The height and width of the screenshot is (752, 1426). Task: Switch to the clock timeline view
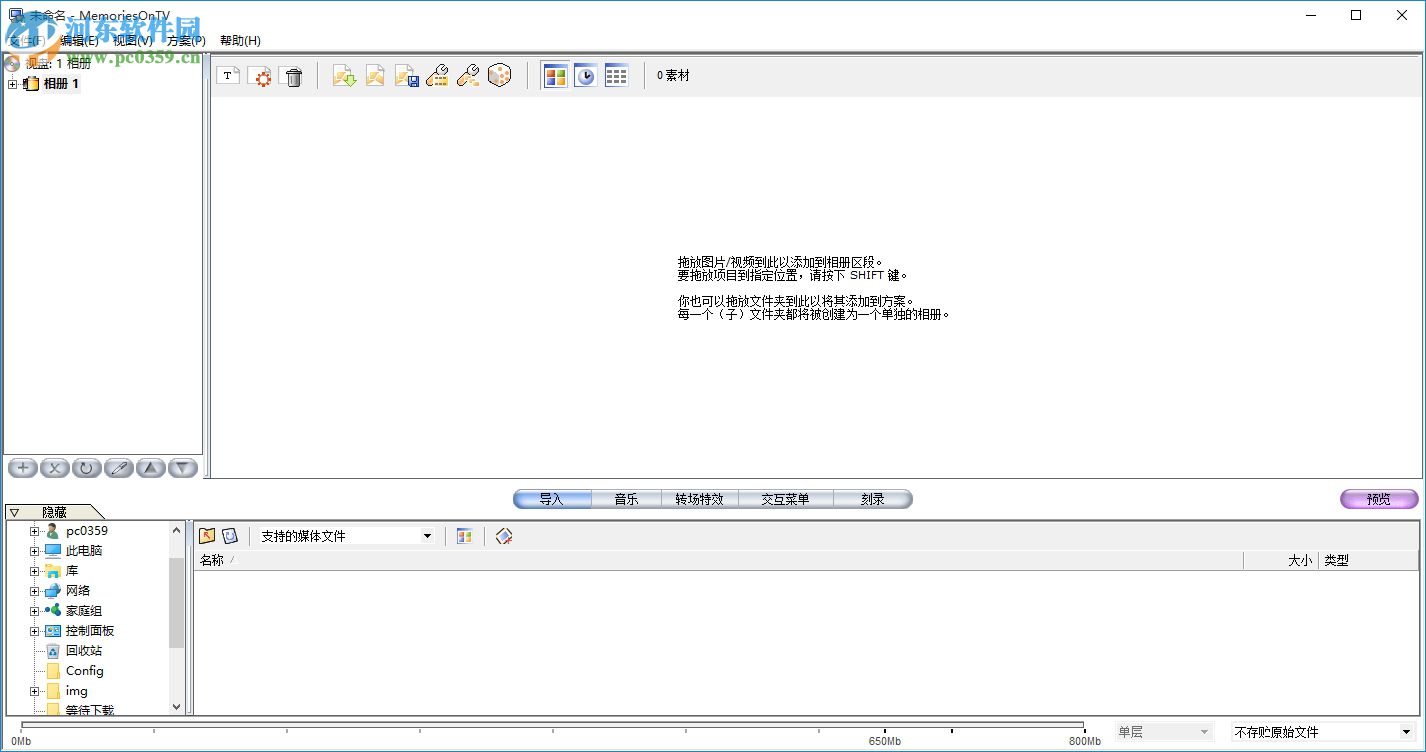[586, 76]
